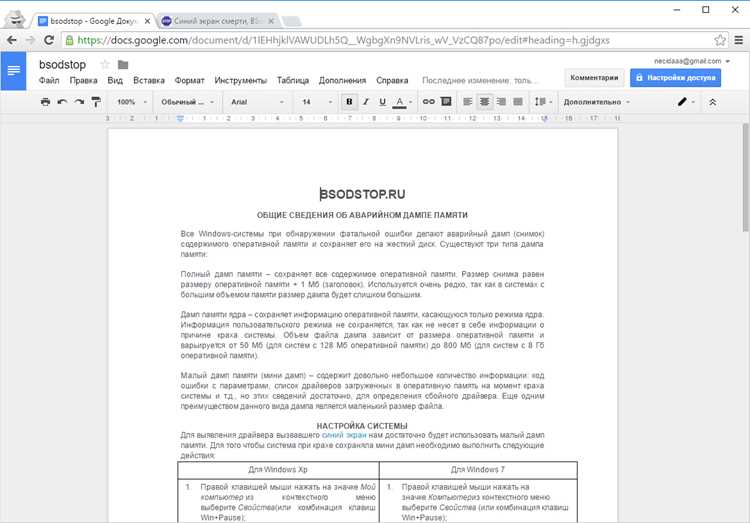This screenshot has height=523, width=750.
Task: Click the right indent ruler marker
Action: [544, 118]
